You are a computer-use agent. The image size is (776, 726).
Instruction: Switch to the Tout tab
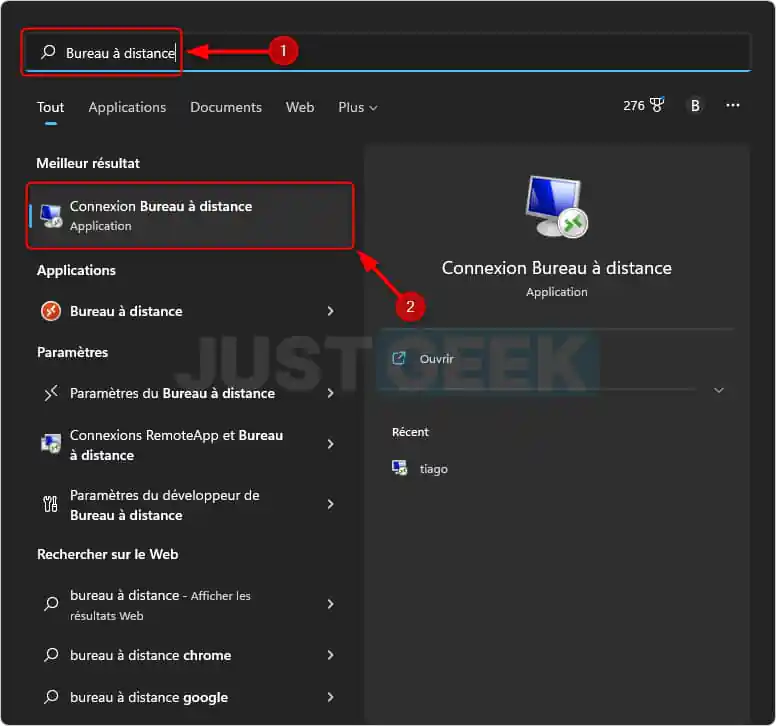click(x=50, y=107)
